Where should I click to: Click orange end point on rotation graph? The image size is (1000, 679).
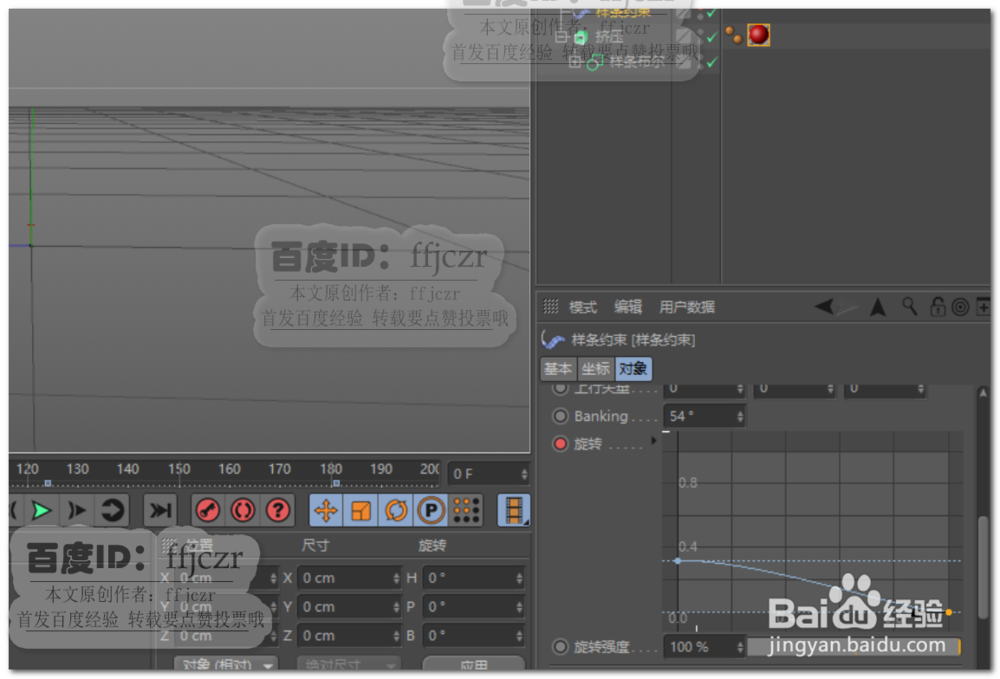click(949, 612)
